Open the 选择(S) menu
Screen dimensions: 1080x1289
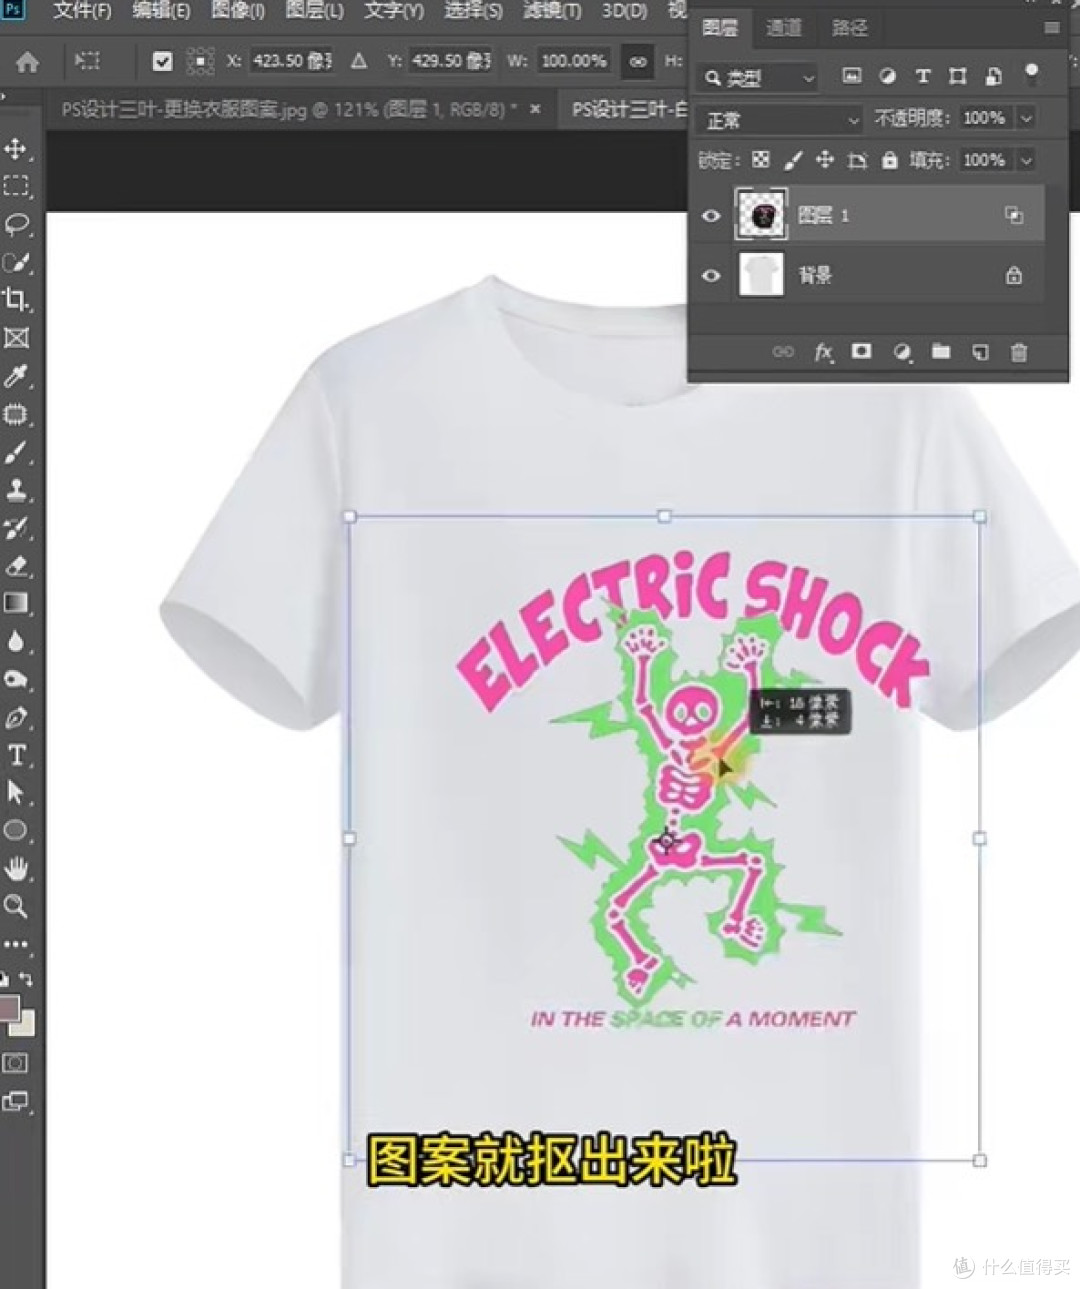click(x=473, y=11)
